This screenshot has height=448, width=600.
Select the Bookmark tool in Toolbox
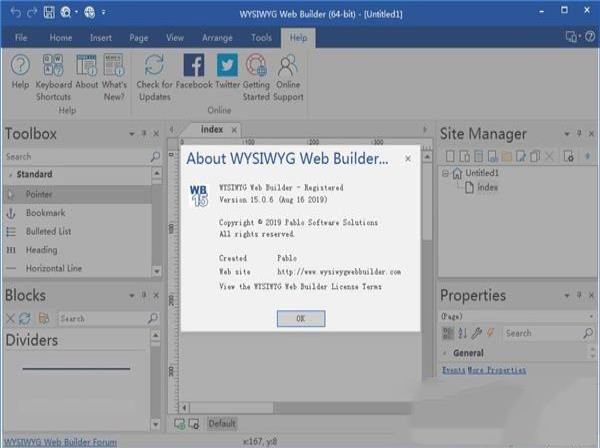pyautogui.click(x=78, y=213)
